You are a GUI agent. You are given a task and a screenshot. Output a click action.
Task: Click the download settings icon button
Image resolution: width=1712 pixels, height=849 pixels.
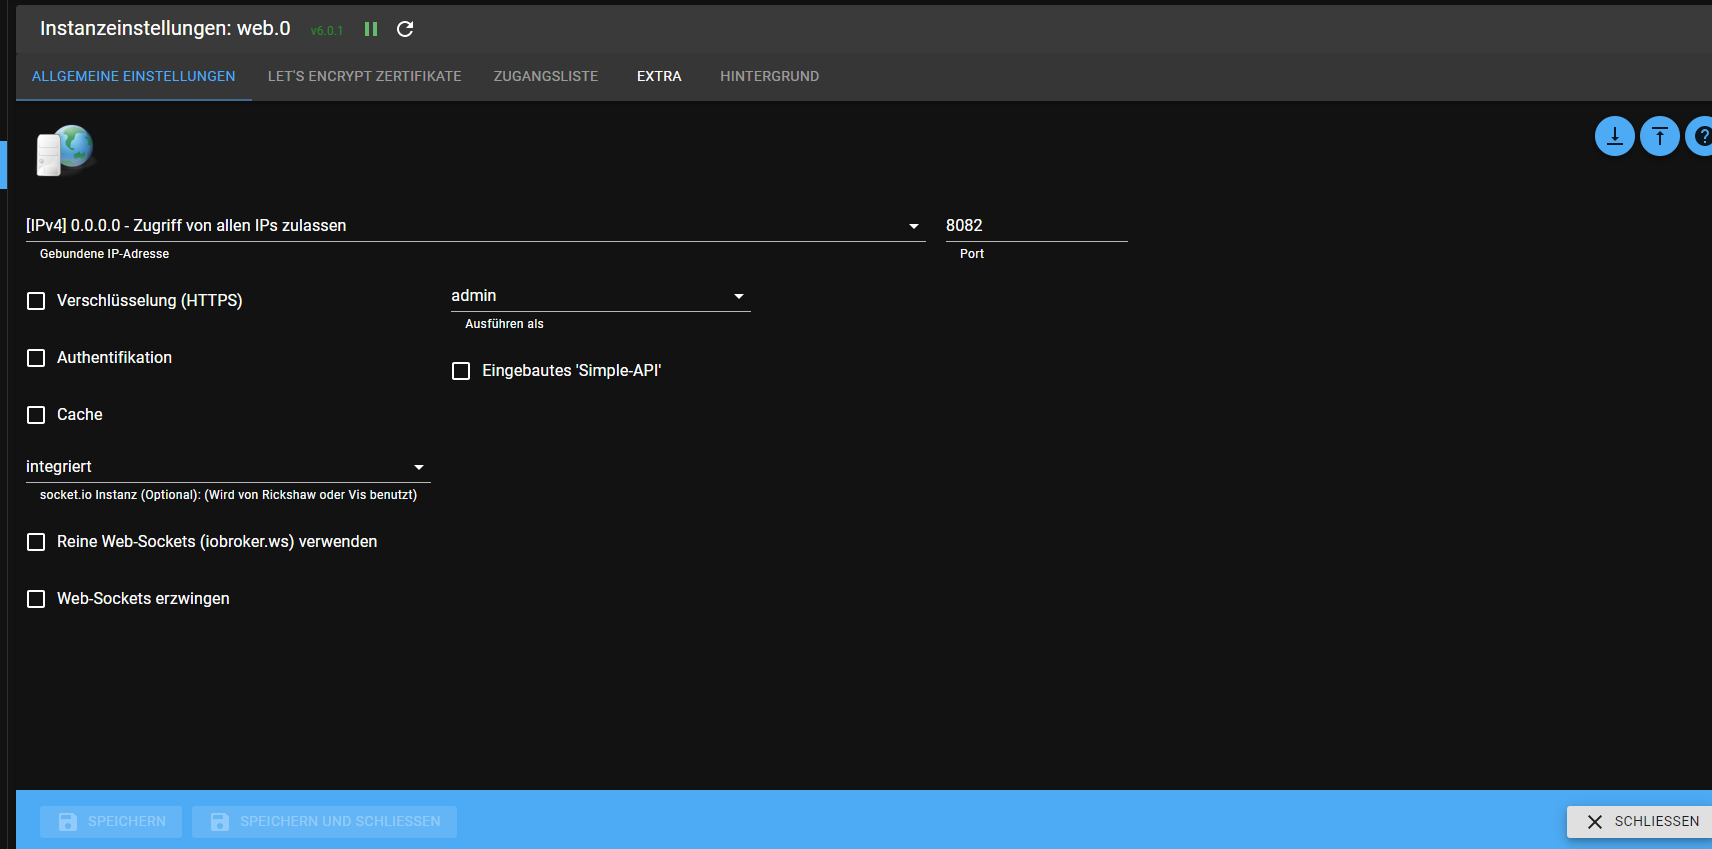[1614, 136]
